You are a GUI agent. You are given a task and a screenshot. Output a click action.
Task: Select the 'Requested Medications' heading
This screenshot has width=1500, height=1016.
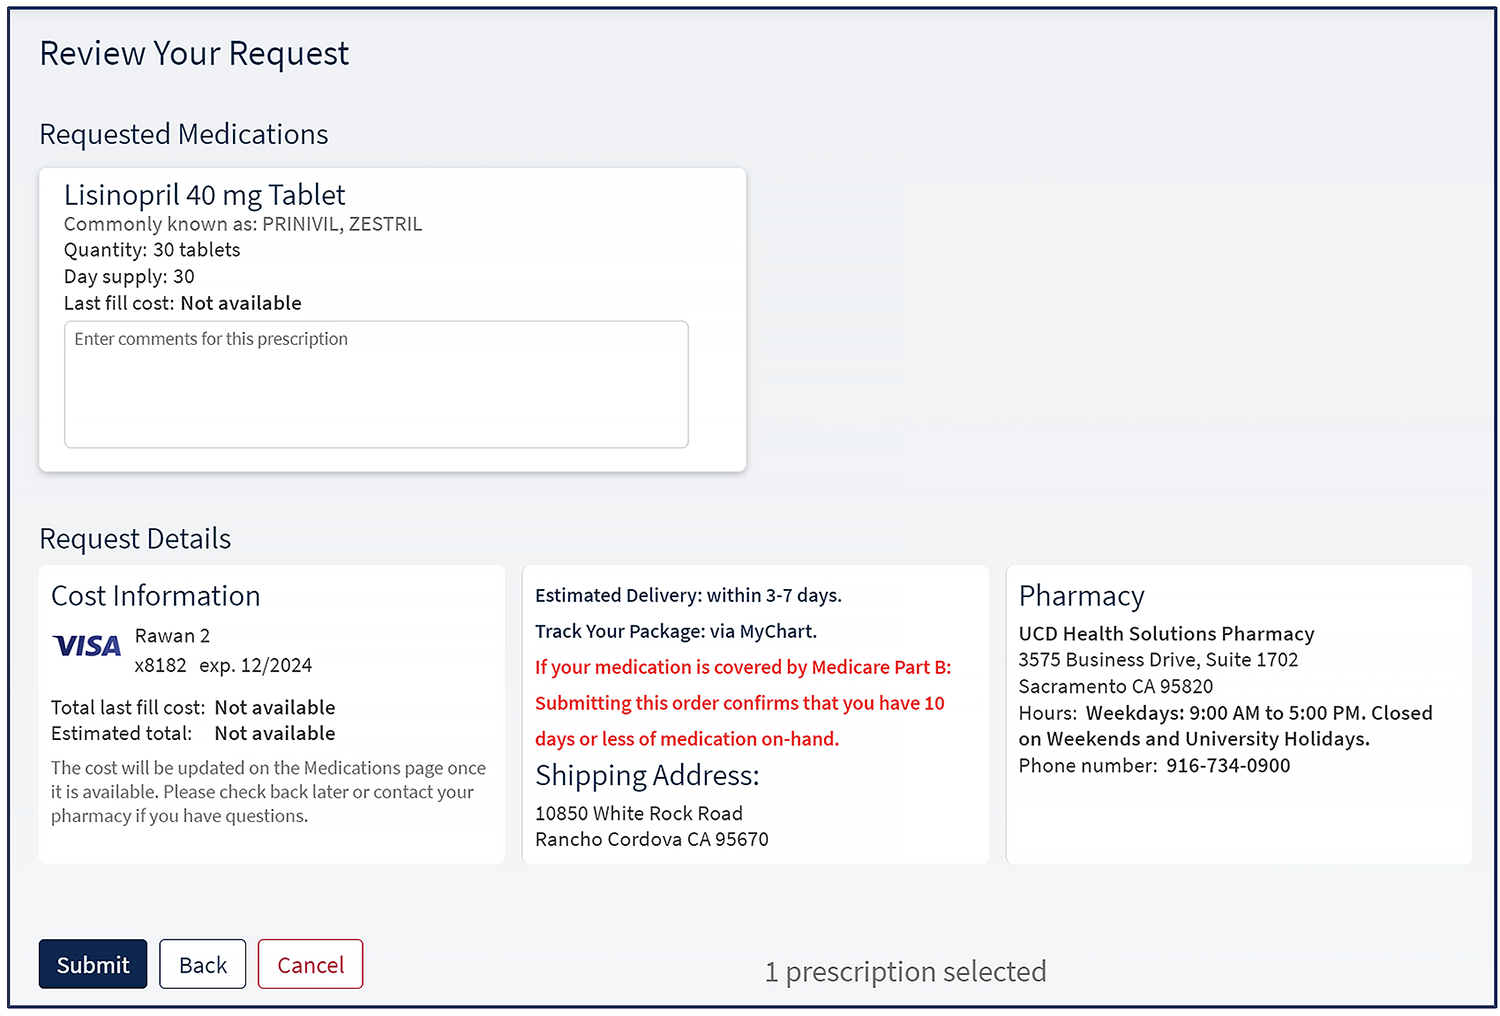pos(184,134)
